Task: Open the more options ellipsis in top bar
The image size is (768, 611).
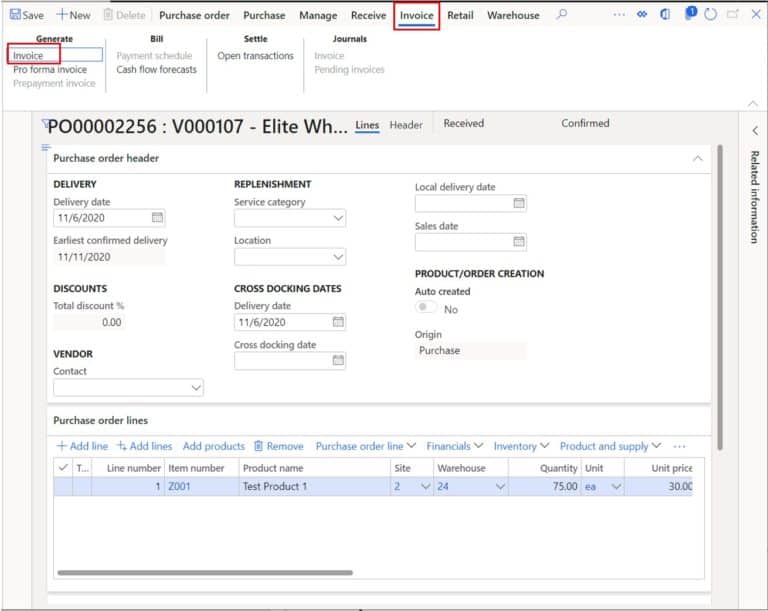Action: (x=619, y=15)
